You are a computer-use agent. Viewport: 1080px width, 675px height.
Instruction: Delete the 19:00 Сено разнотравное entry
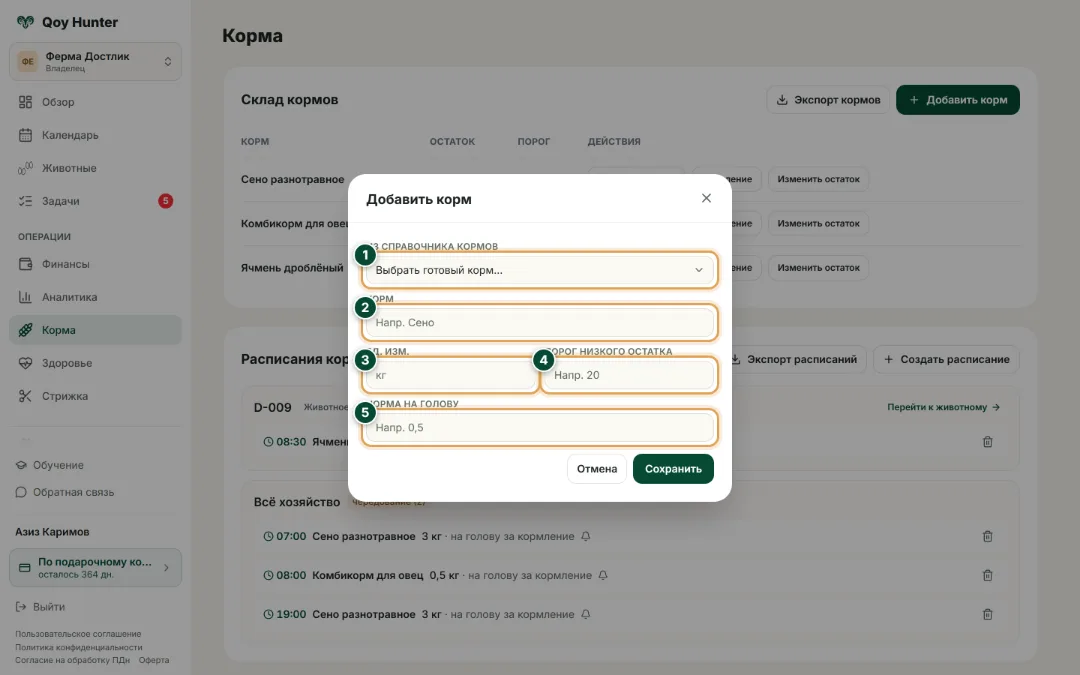[987, 614]
